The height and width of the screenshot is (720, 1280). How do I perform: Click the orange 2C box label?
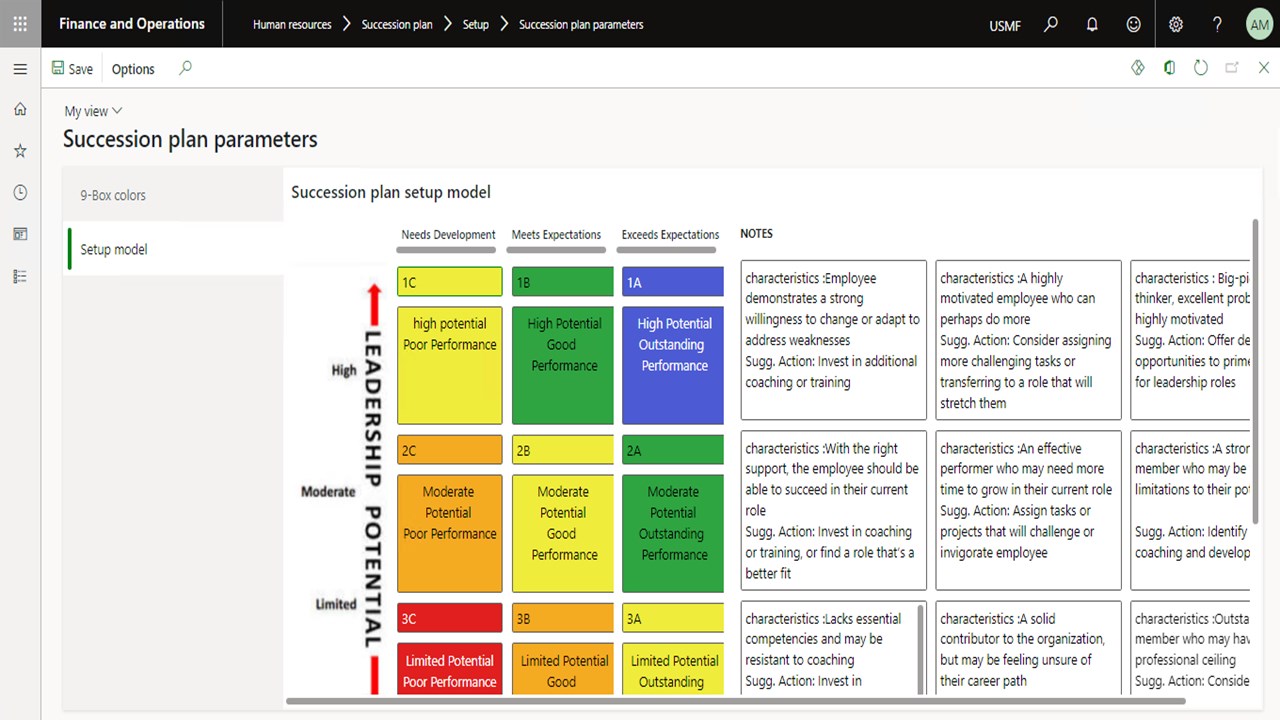(450, 450)
